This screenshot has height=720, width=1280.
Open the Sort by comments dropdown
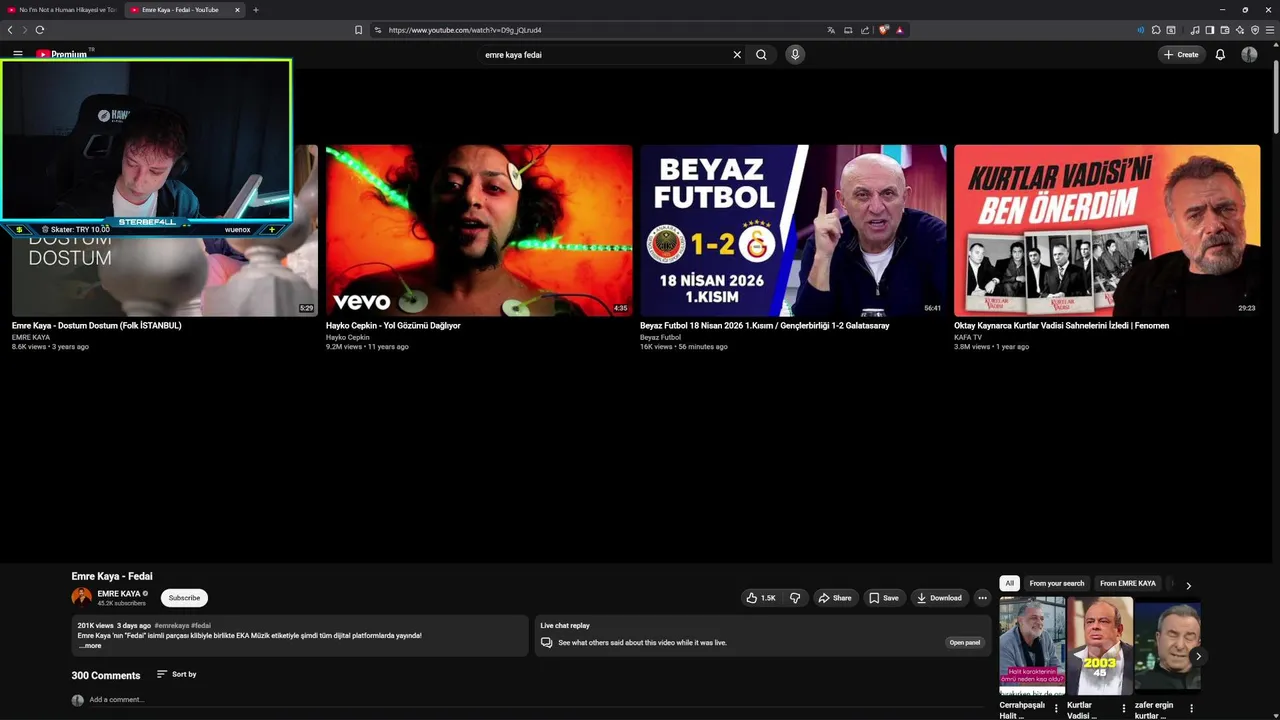pos(177,675)
